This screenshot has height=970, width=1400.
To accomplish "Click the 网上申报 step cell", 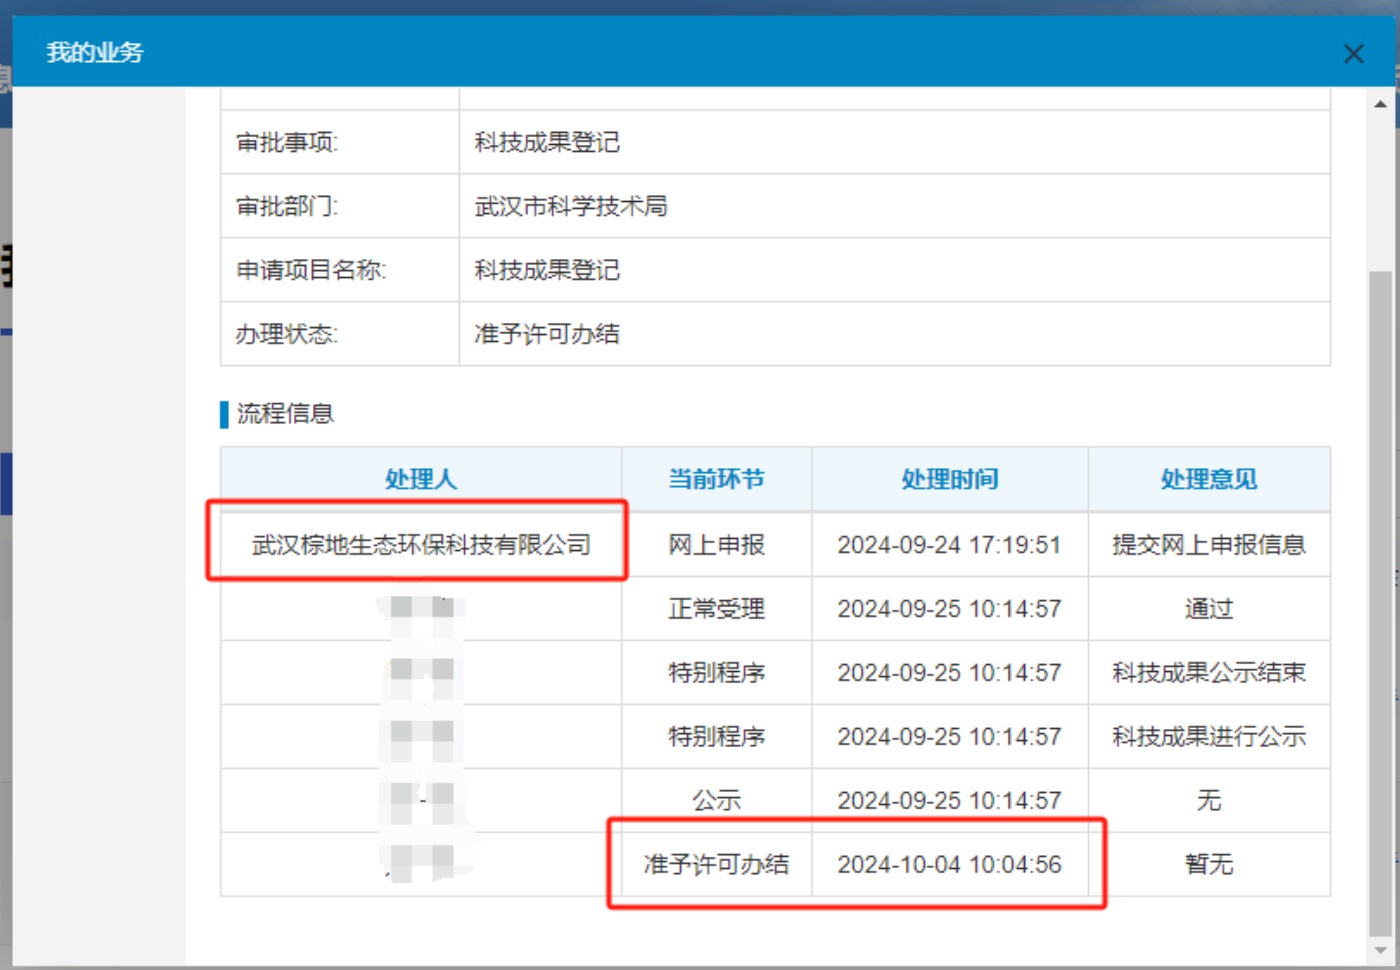I will [716, 545].
